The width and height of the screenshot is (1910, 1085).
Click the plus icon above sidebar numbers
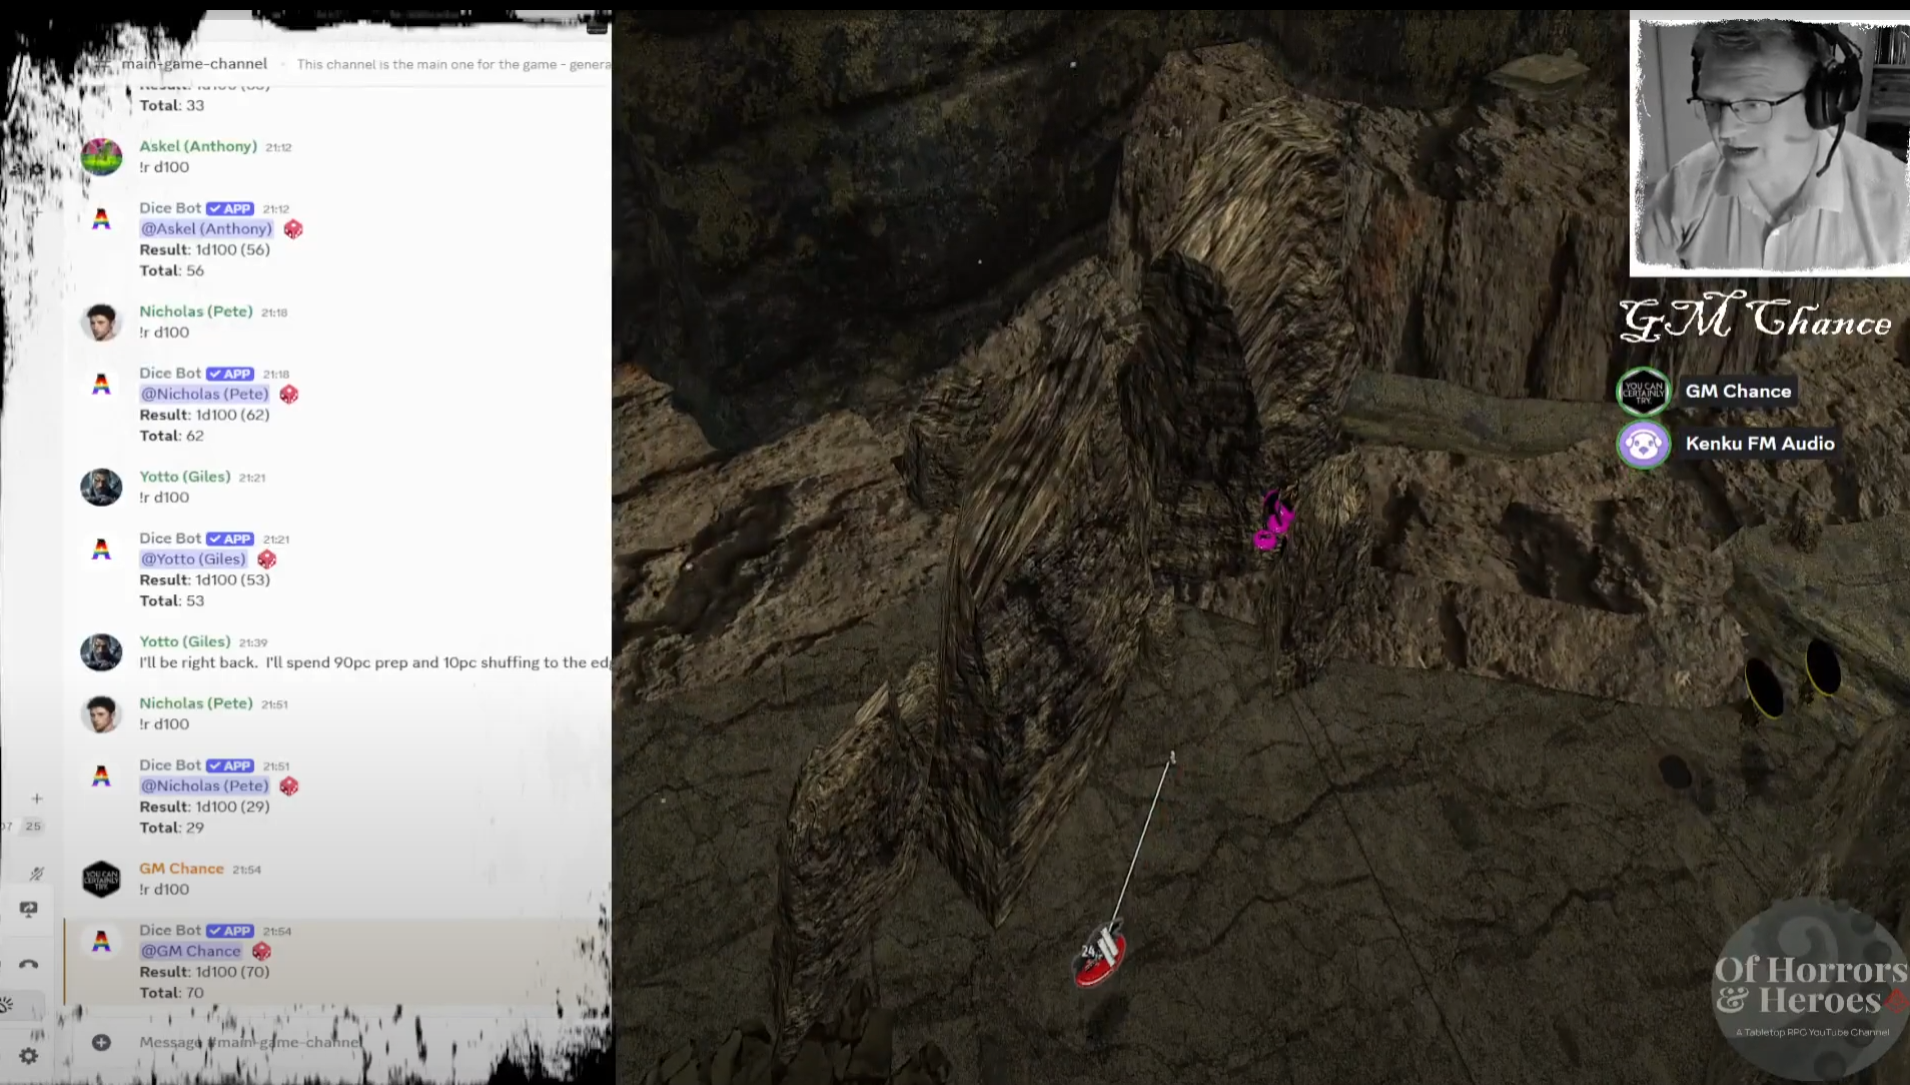tap(36, 798)
